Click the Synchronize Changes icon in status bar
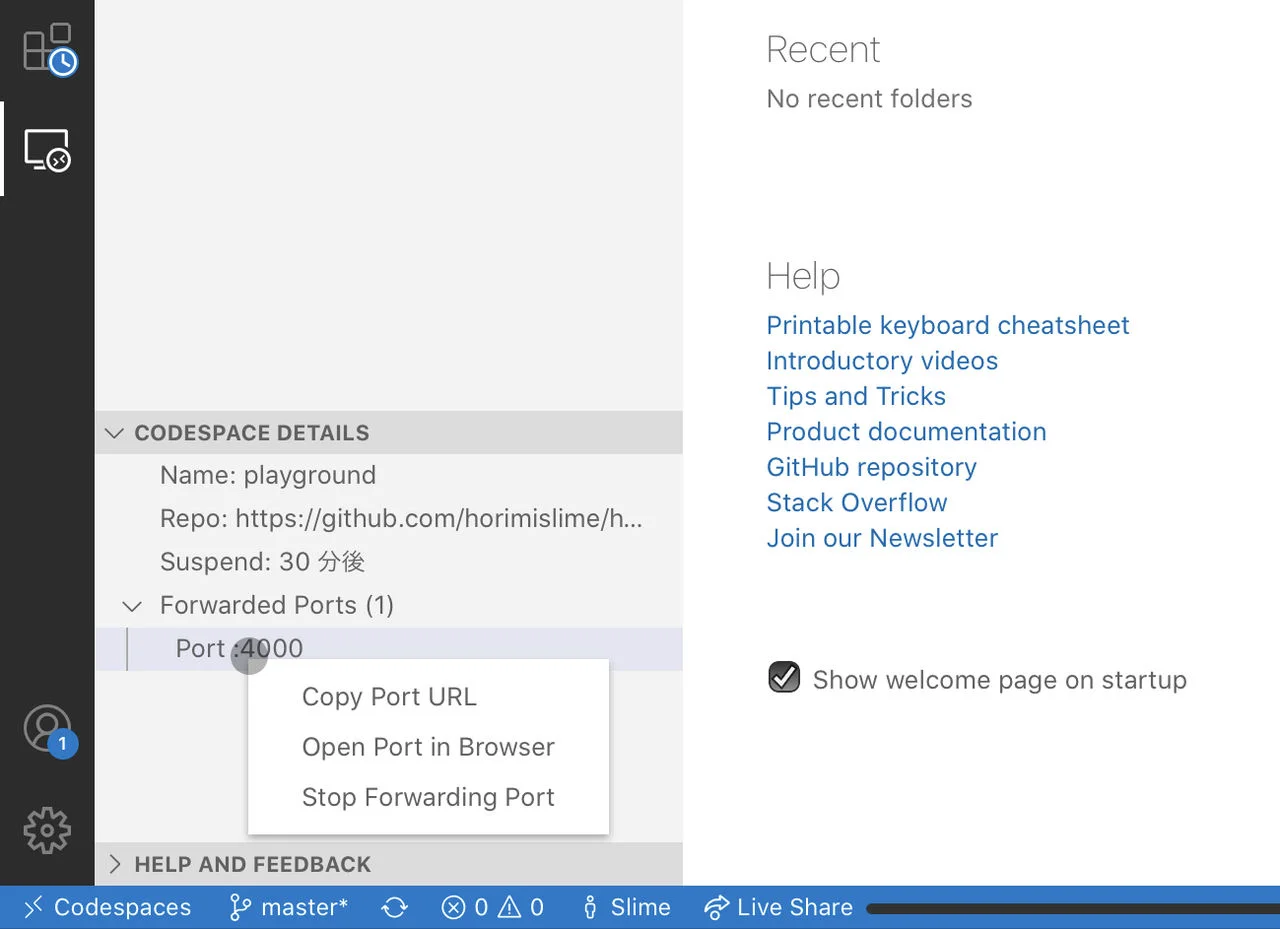 click(395, 907)
